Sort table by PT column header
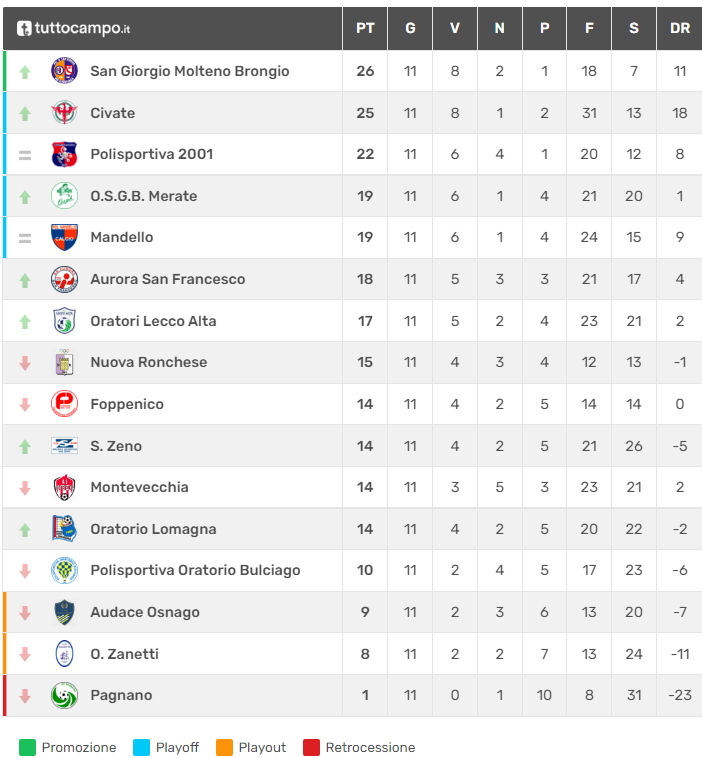Screen dimensions: 702x758 [x=365, y=28]
